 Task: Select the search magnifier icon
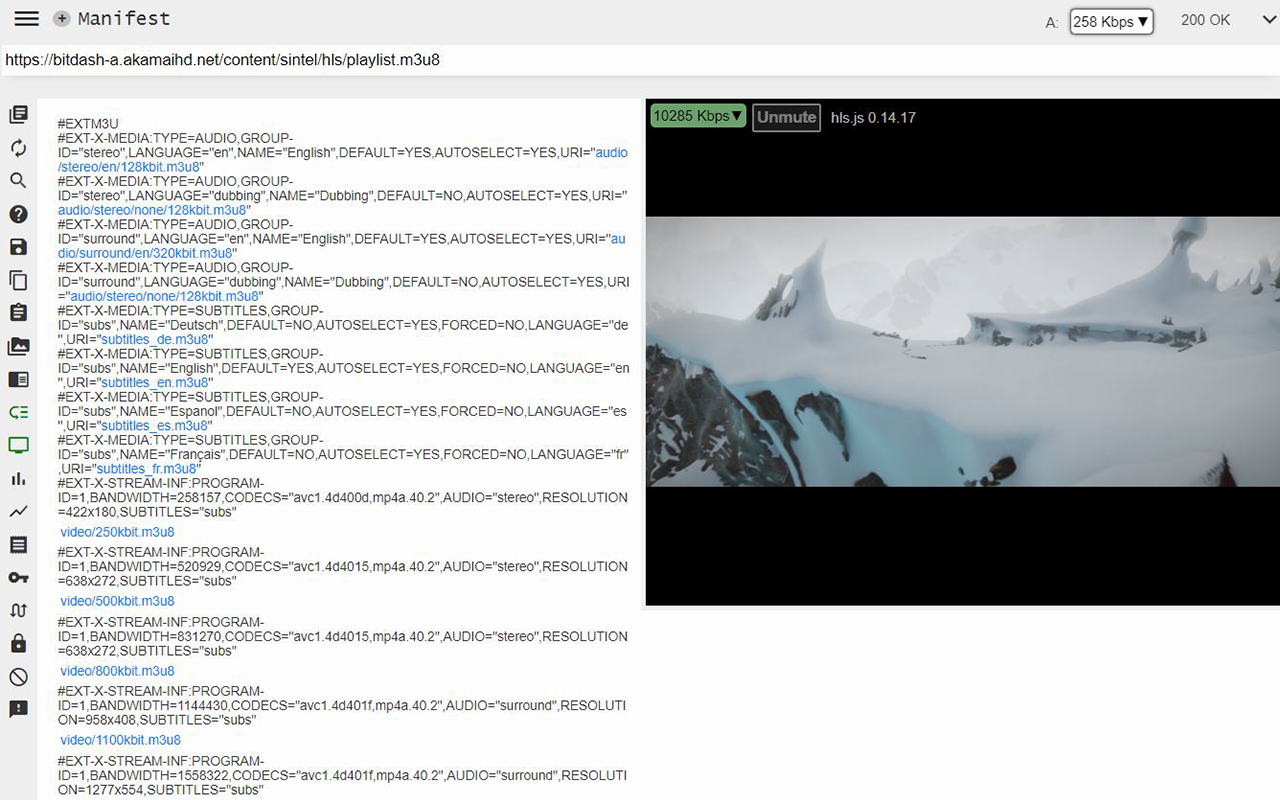[18, 180]
